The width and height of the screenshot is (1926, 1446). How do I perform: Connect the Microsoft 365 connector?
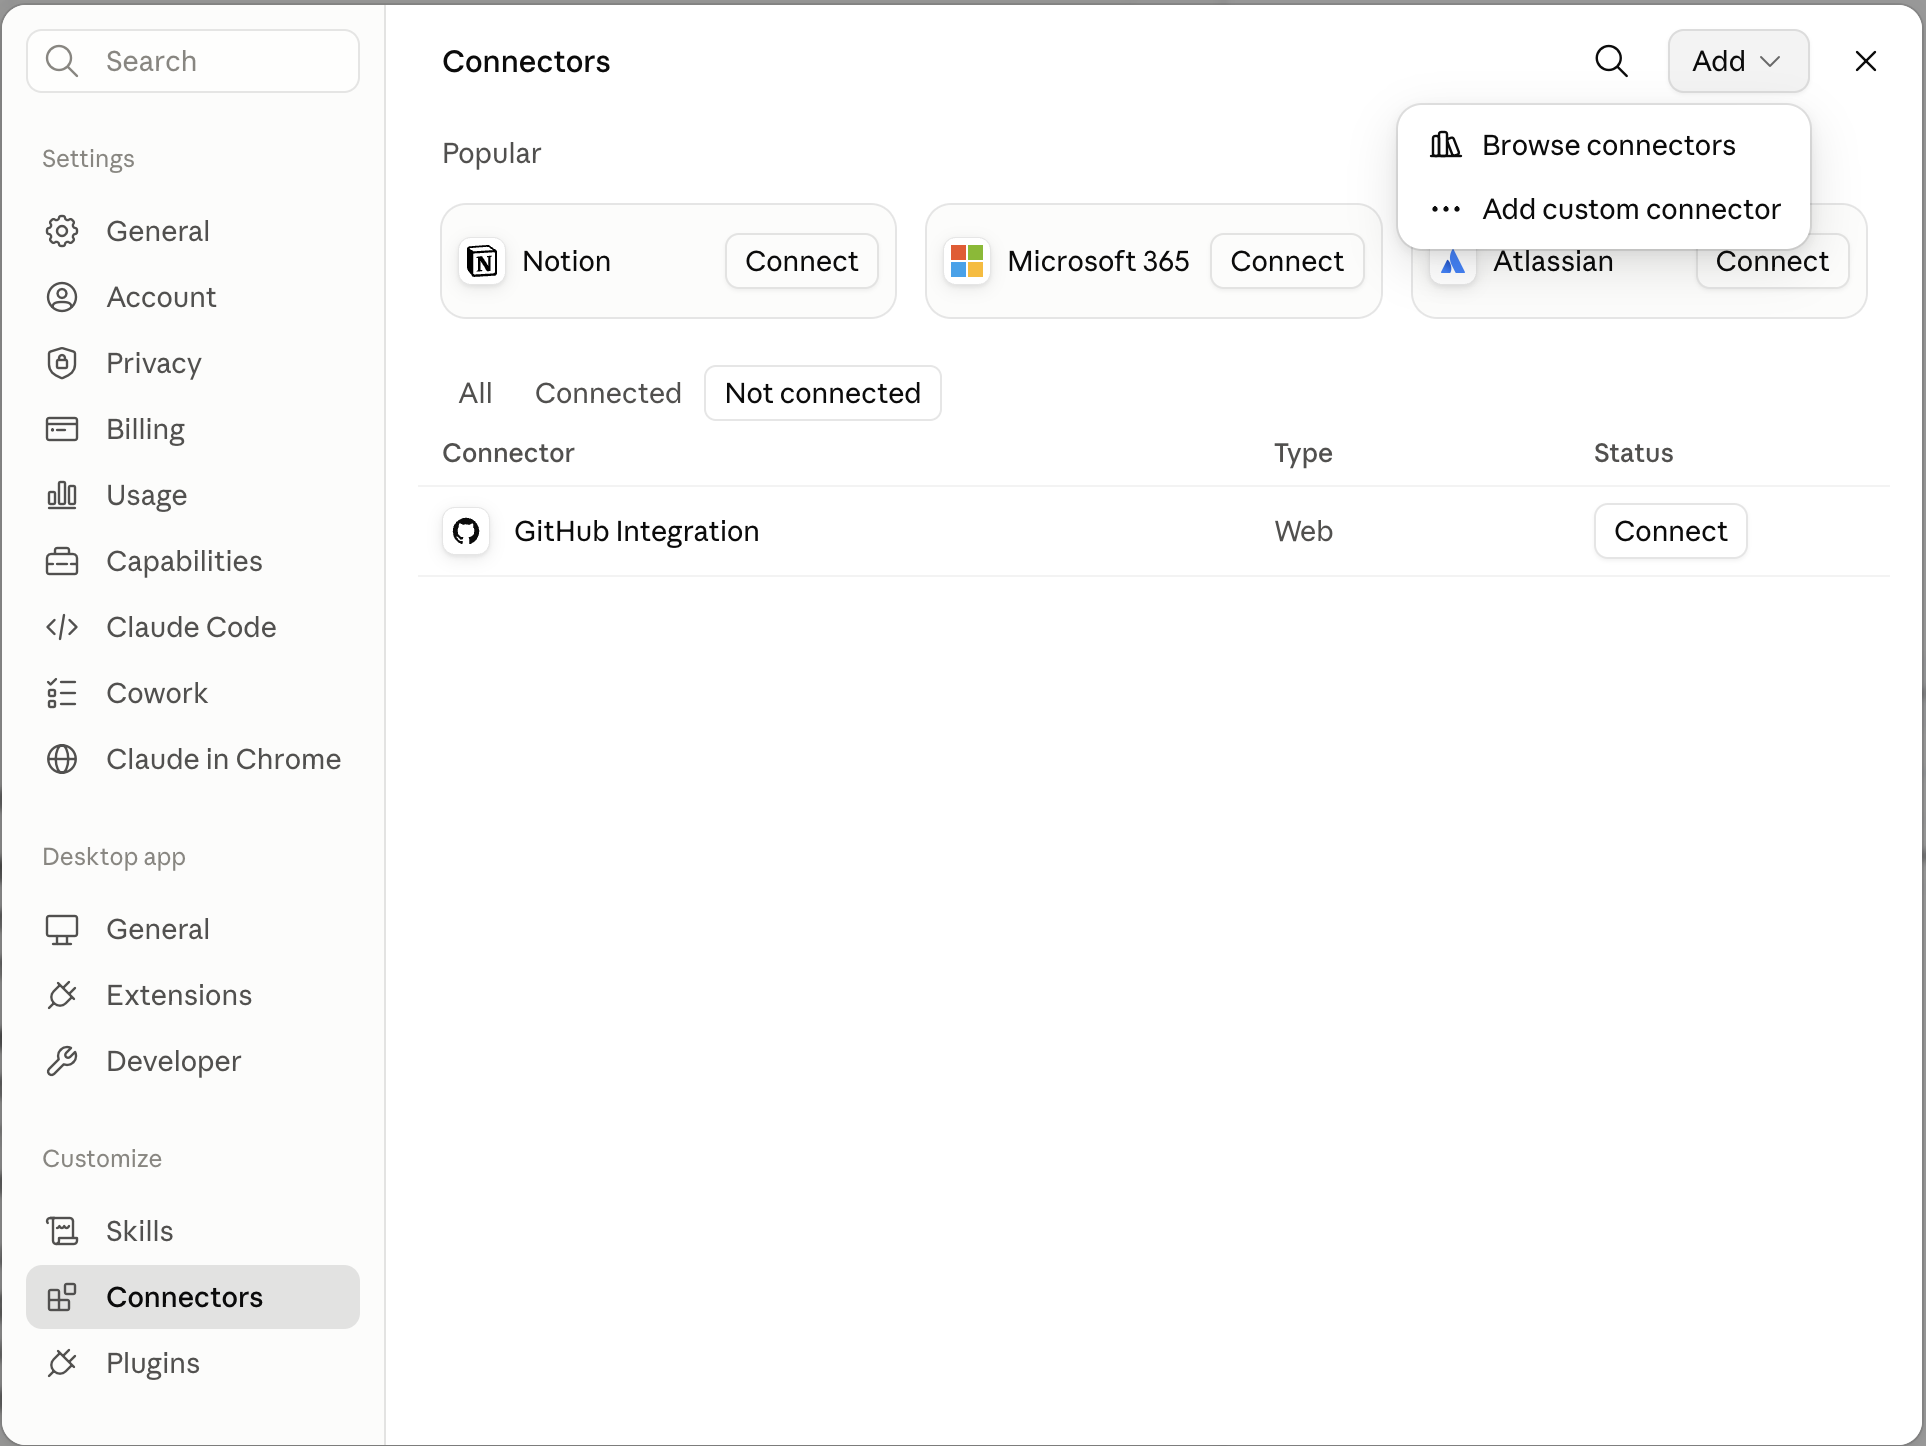[x=1286, y=261]
